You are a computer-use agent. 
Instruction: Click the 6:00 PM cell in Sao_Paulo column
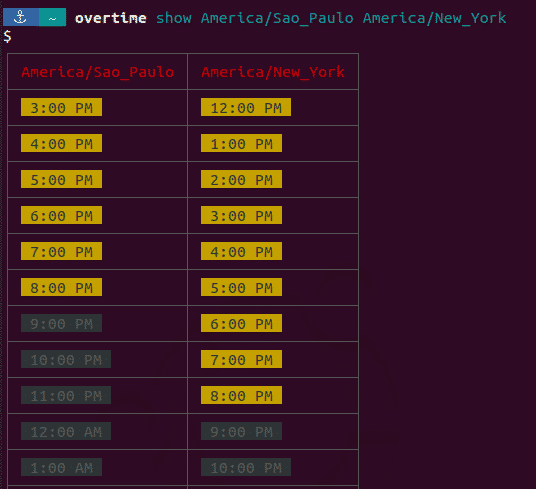click(62, 215)
